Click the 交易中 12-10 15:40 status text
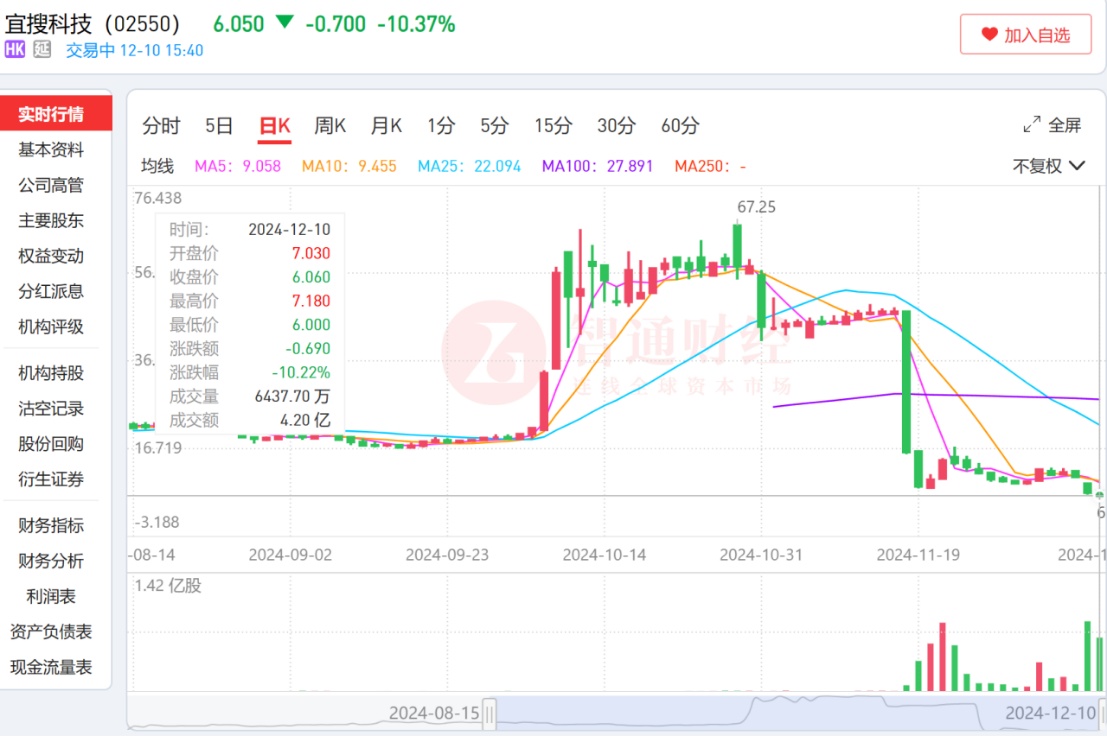This screenshot has height=737, width=1107. tap(134, 50)
